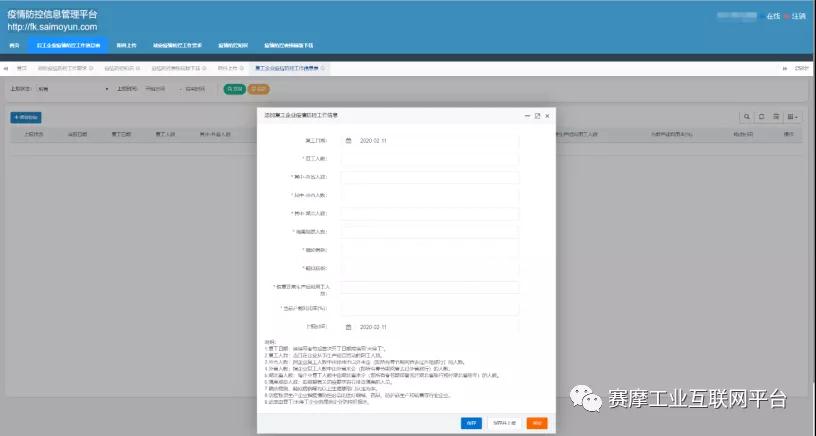The width and height of the screenshot is (816, 436).
Task: Maximize the add-record dialog
Action: tap(537, 116)
